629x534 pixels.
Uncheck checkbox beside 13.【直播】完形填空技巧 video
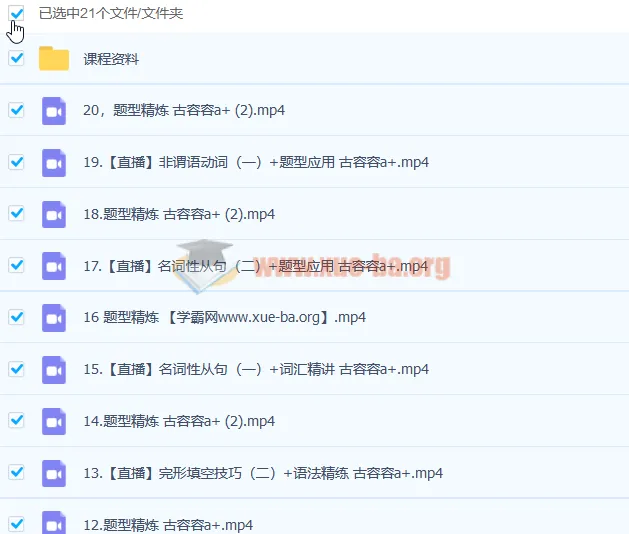pyautogui.click(x=16, y=472)
